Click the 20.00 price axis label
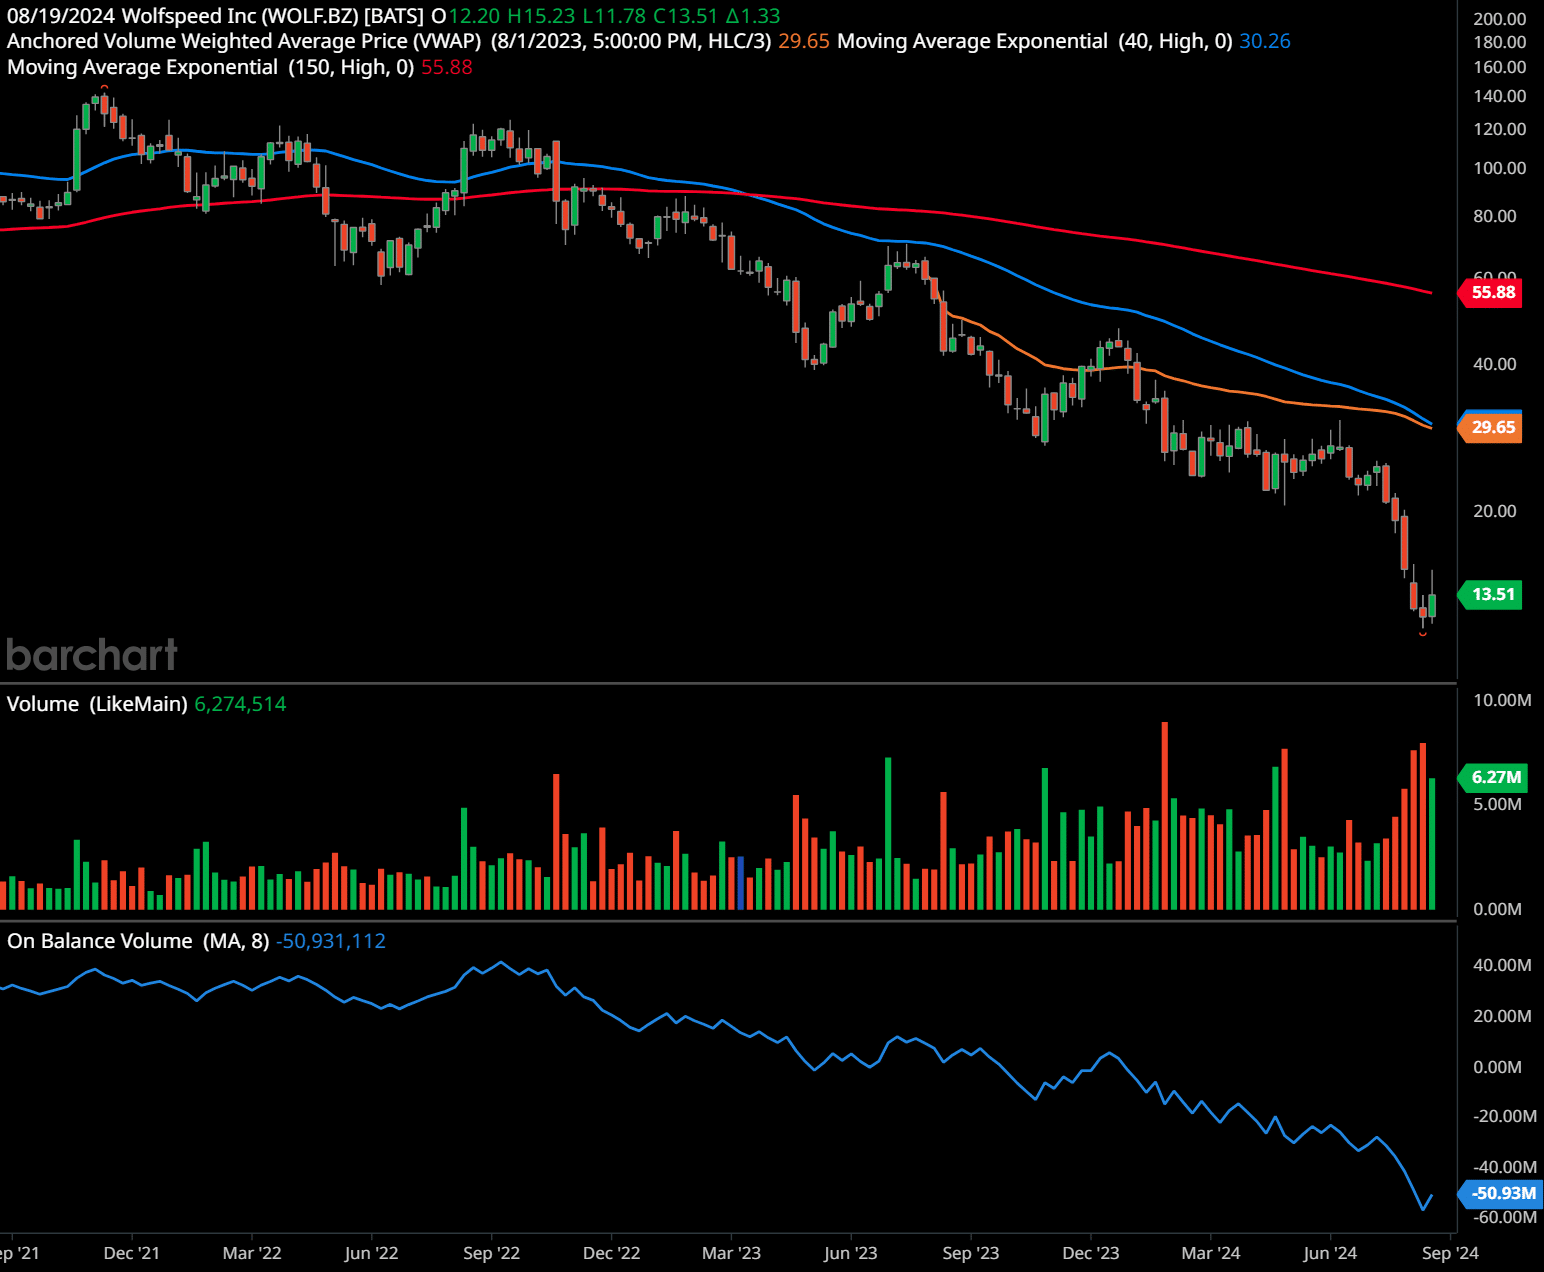 pos(1494,511)
